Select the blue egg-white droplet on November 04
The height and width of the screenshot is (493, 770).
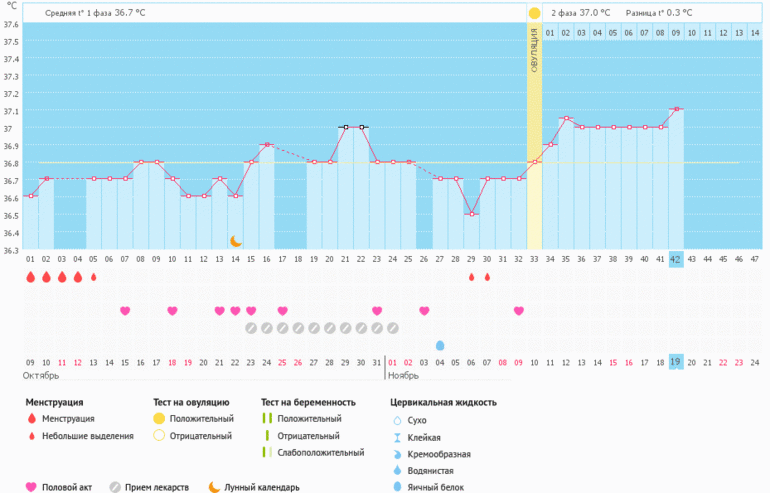coord(440,345)
